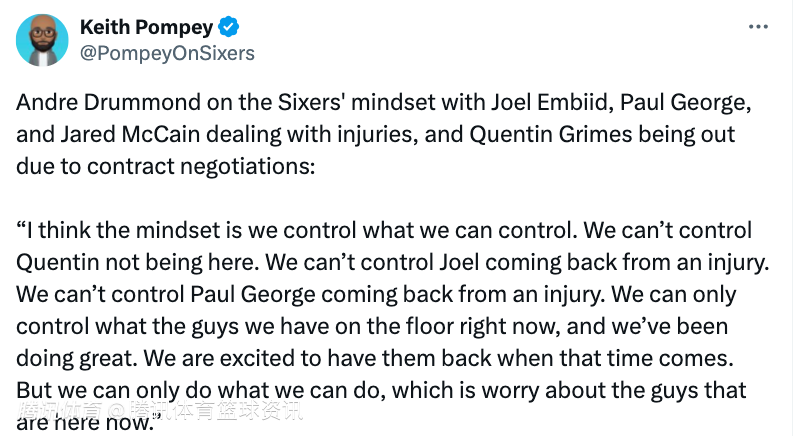Click the blue verified checkmark badge
Image resolution: width=802 pixels, height=436 pixels.
pos(229,27)
